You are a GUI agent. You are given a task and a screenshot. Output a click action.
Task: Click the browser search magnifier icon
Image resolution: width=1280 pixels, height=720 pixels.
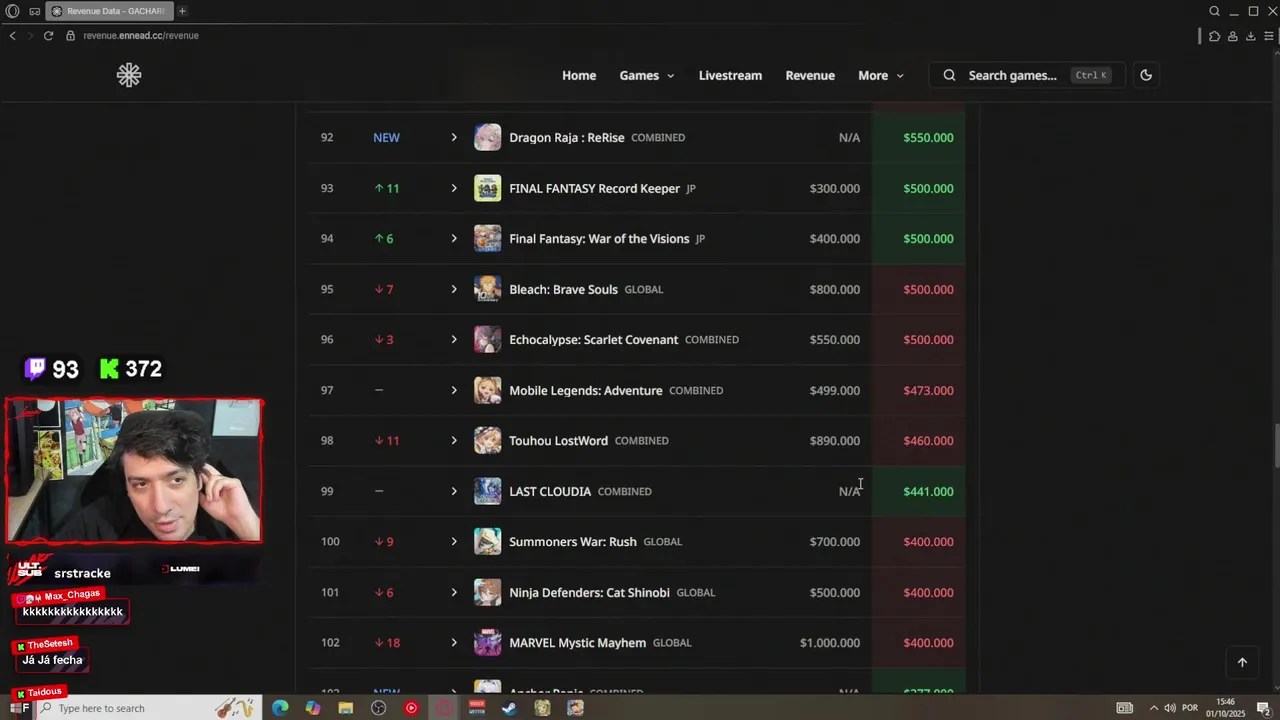1214,11
